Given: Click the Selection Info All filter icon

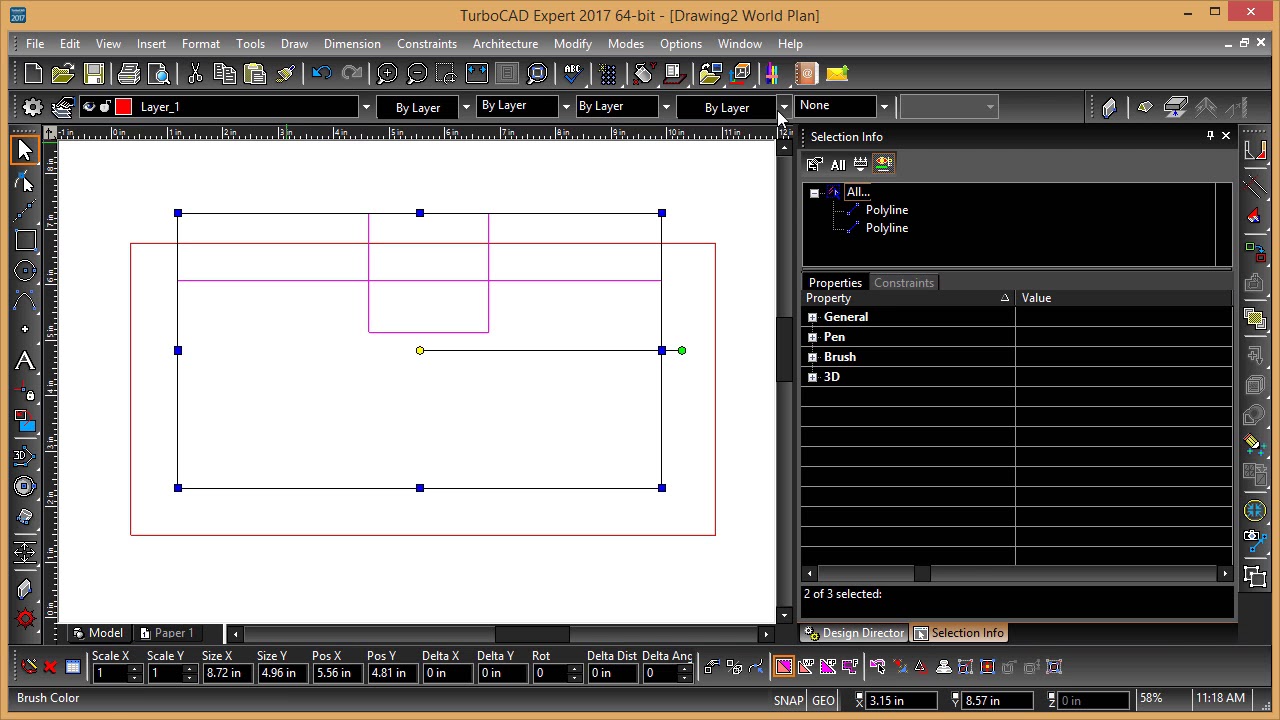Looking at the screenshot, I should pos(838,164).
